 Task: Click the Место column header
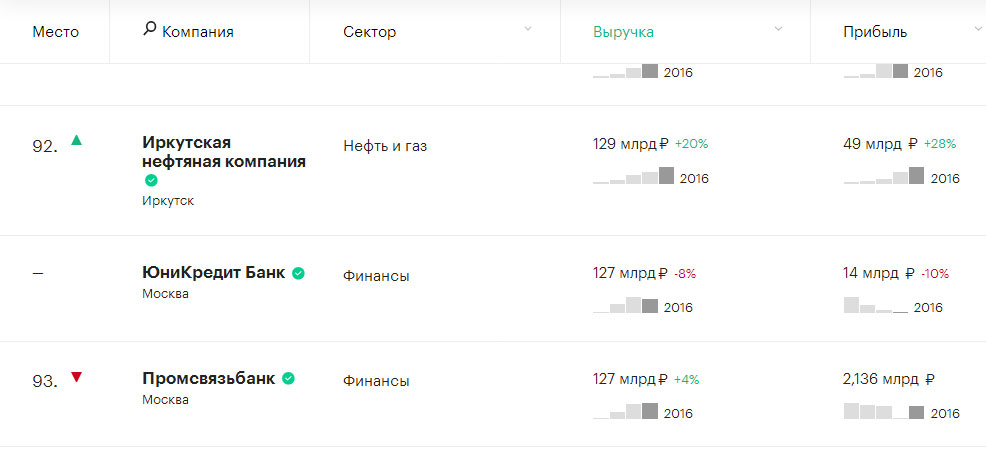coord(55,32)
